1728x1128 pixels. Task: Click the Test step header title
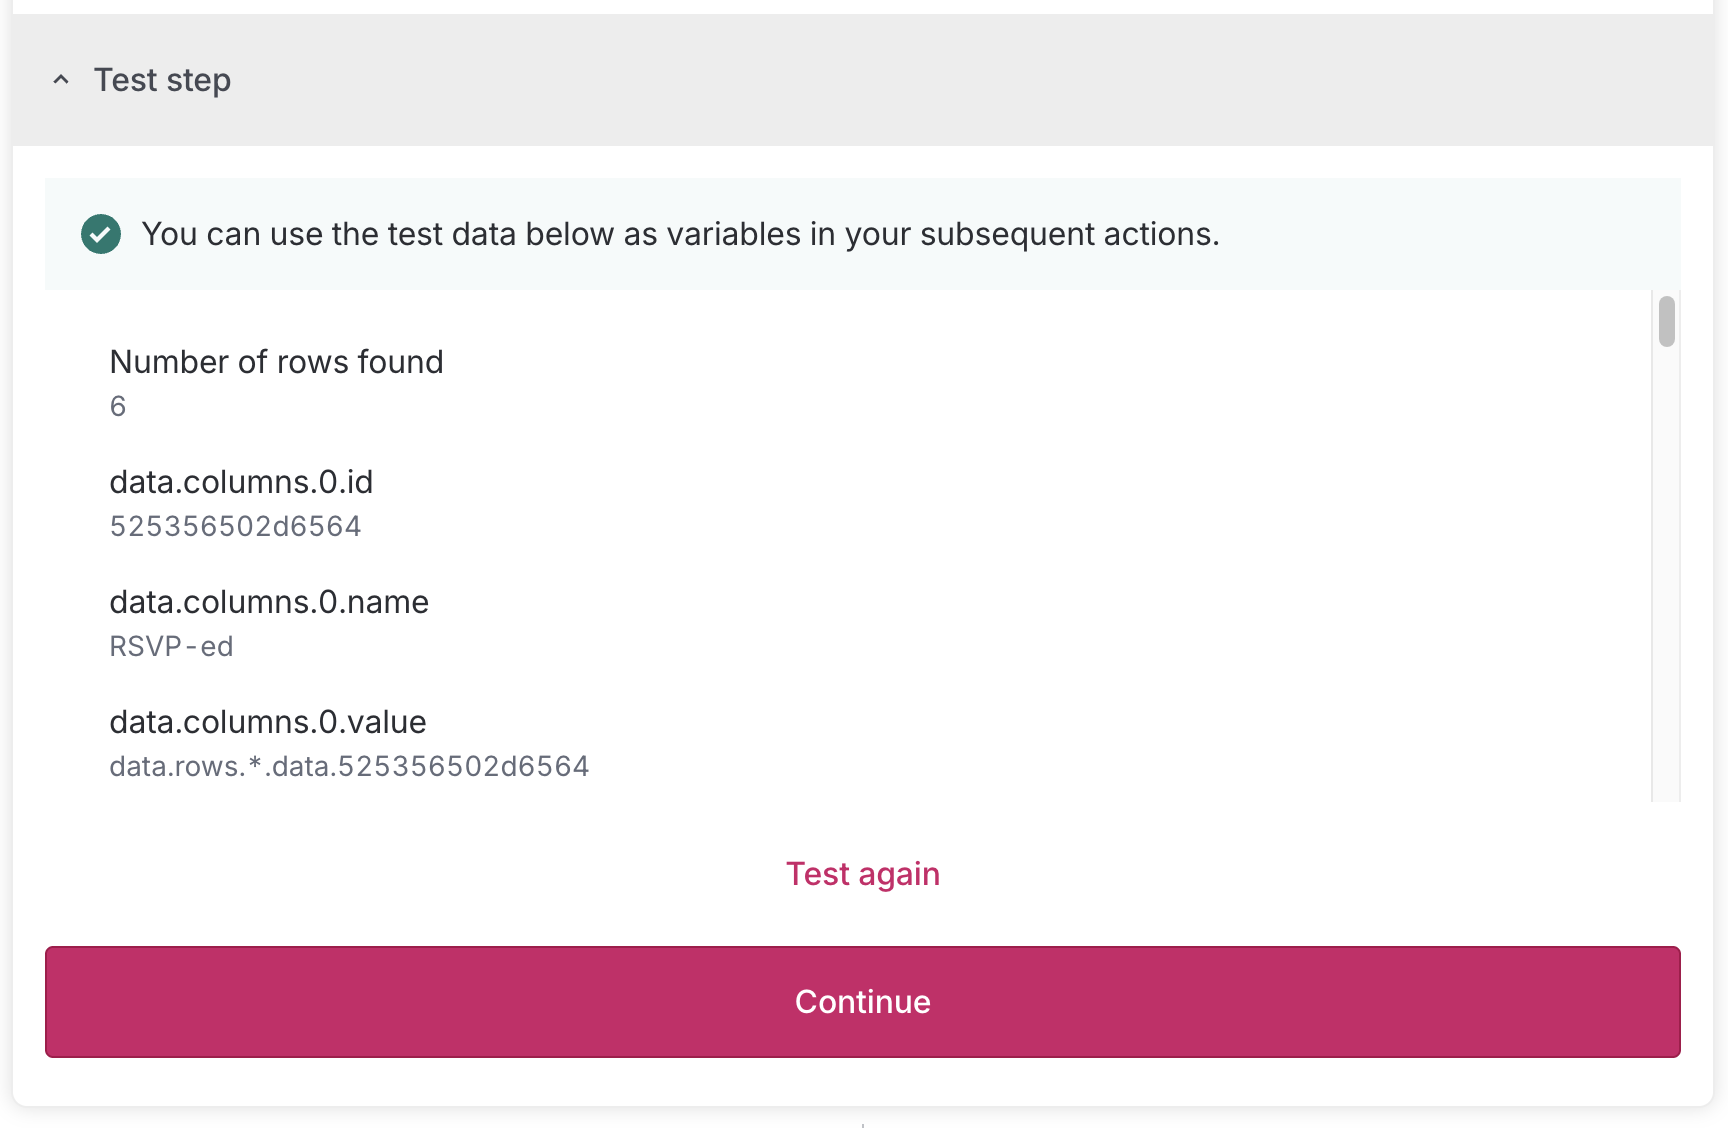pos(162,80)
